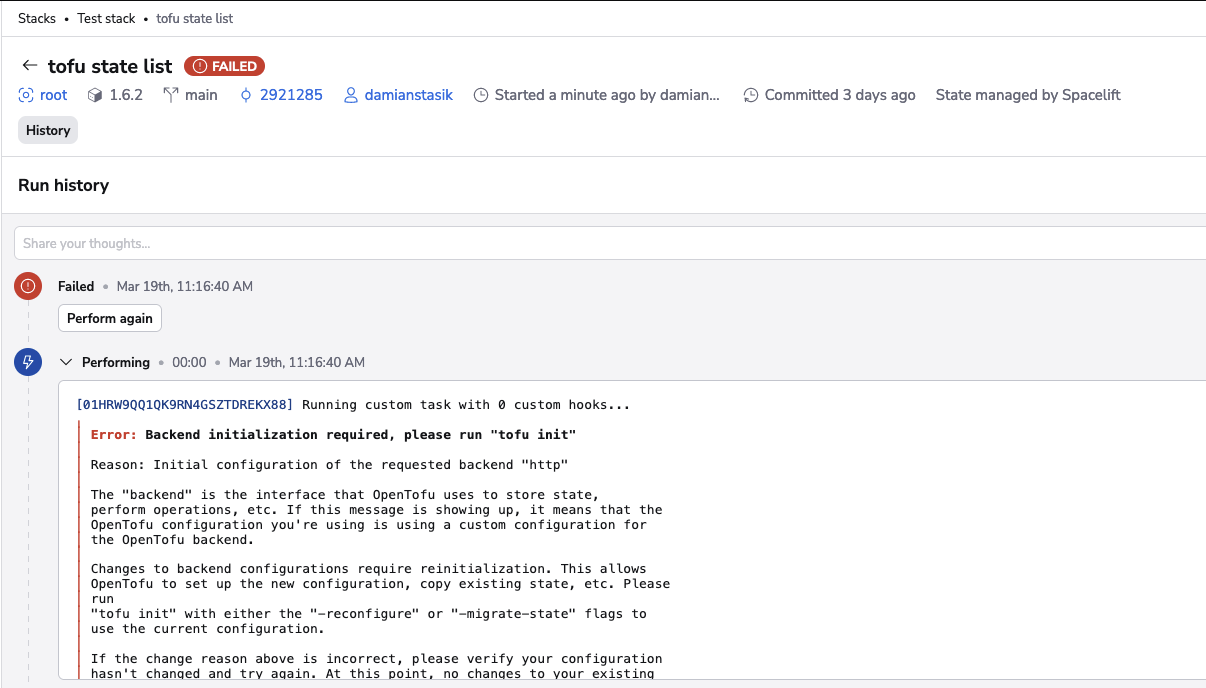The height and width of the screenshot is (688, 1206).
Task: Switch to the History tab
Action: coord(47,130)
